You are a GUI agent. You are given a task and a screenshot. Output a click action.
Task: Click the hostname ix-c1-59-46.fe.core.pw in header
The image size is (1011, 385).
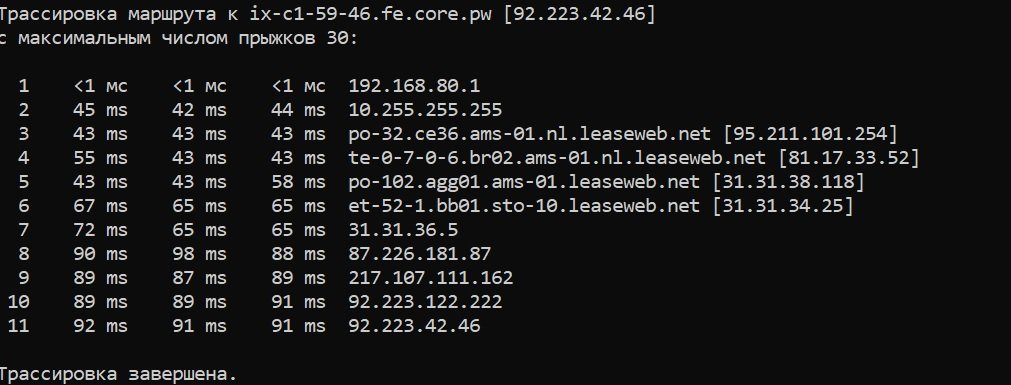(x=371, y=14)
